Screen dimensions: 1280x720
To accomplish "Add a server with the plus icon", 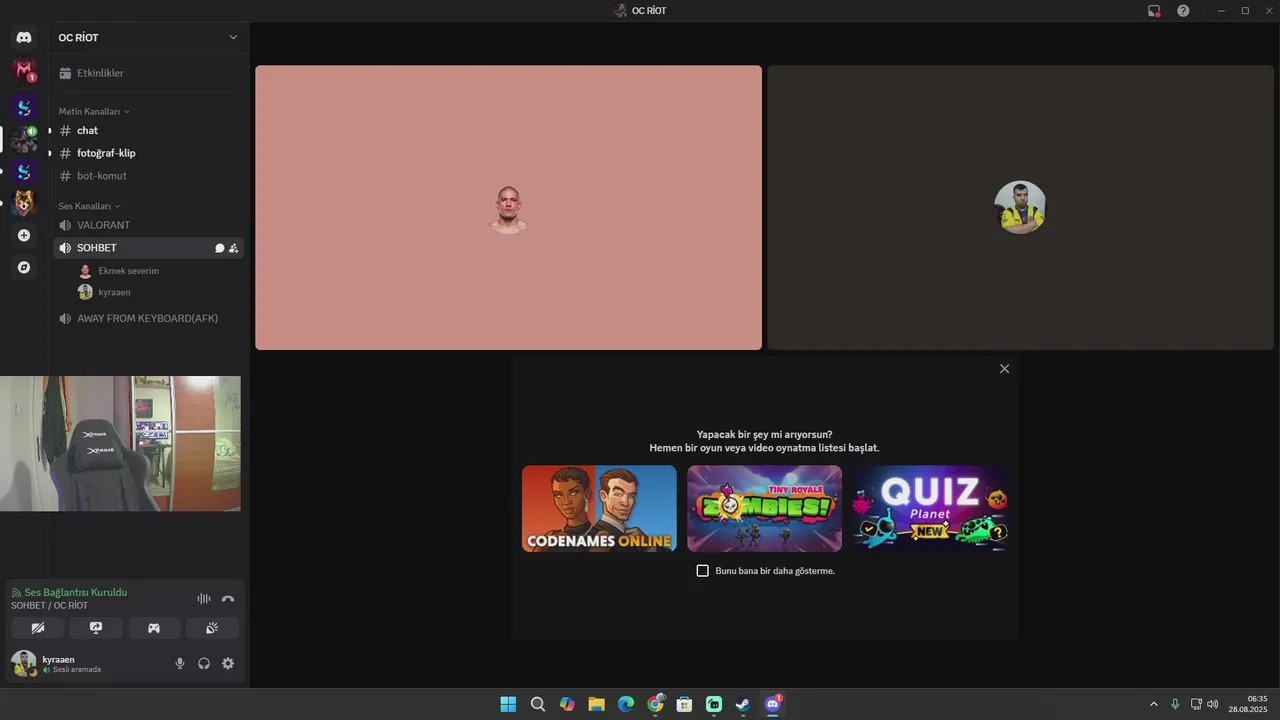I will pyautogui.click(x=24, y=235).
